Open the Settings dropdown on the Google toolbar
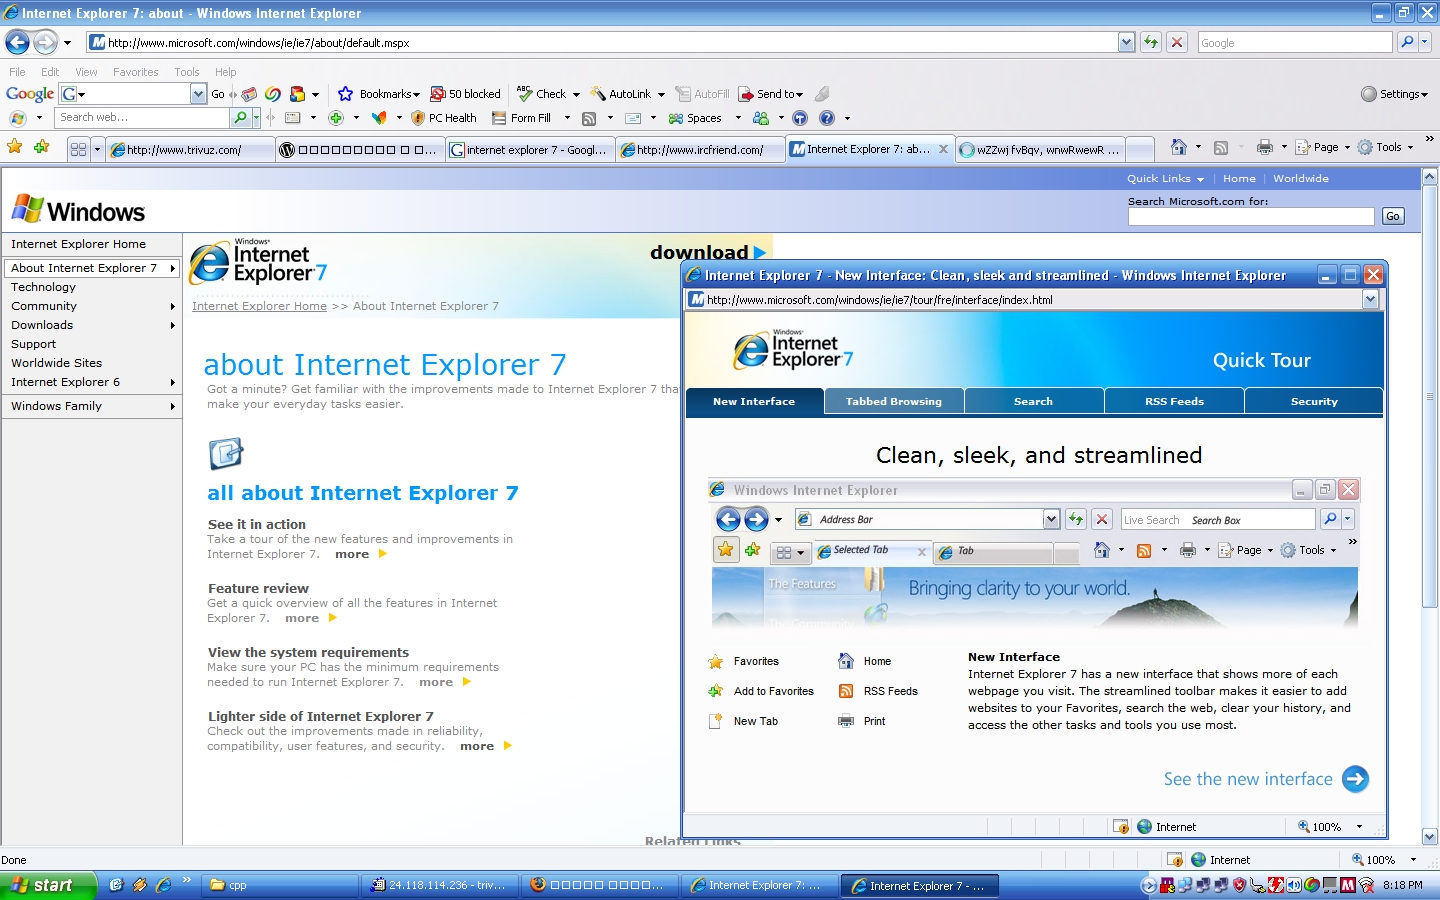 pos(1394,94)
